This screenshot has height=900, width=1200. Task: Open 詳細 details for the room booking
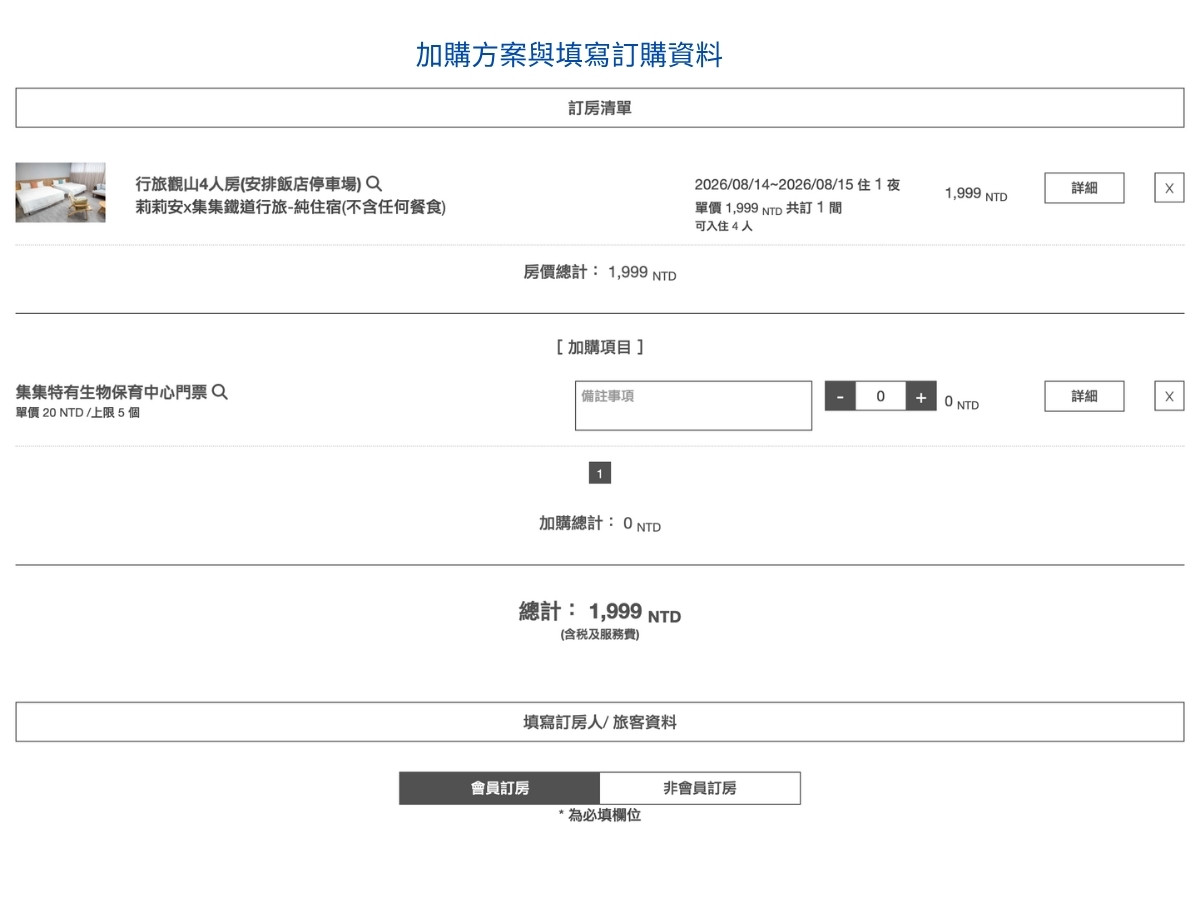tap(1084, 188)
